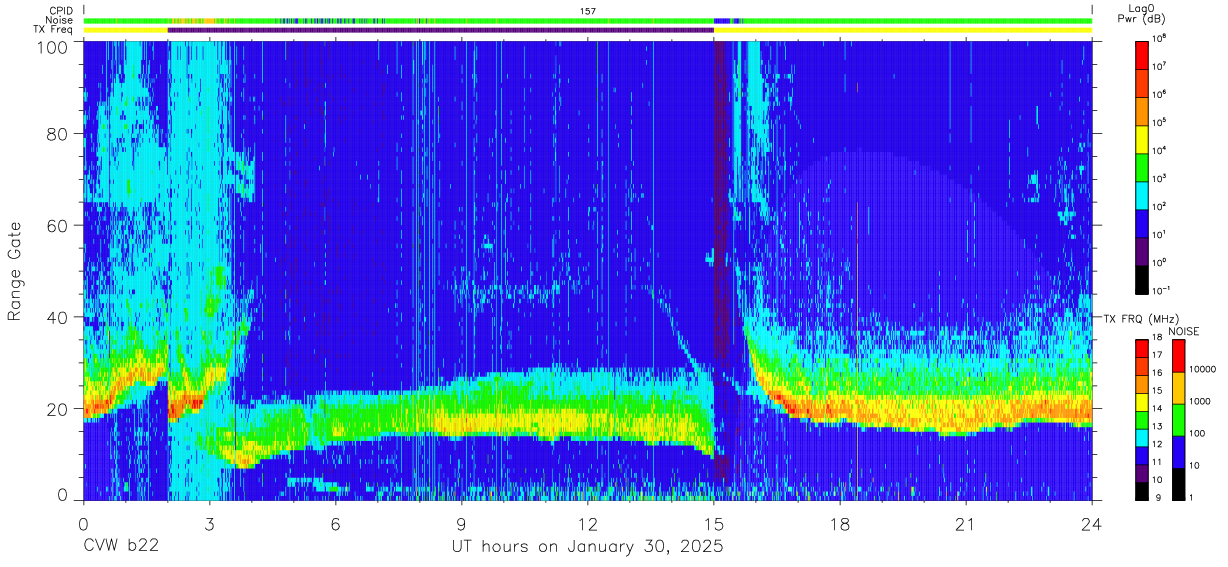Click the 10^8 label on the power colorbar
This screenshot has width=1228, height=567.
point(1161,39)
